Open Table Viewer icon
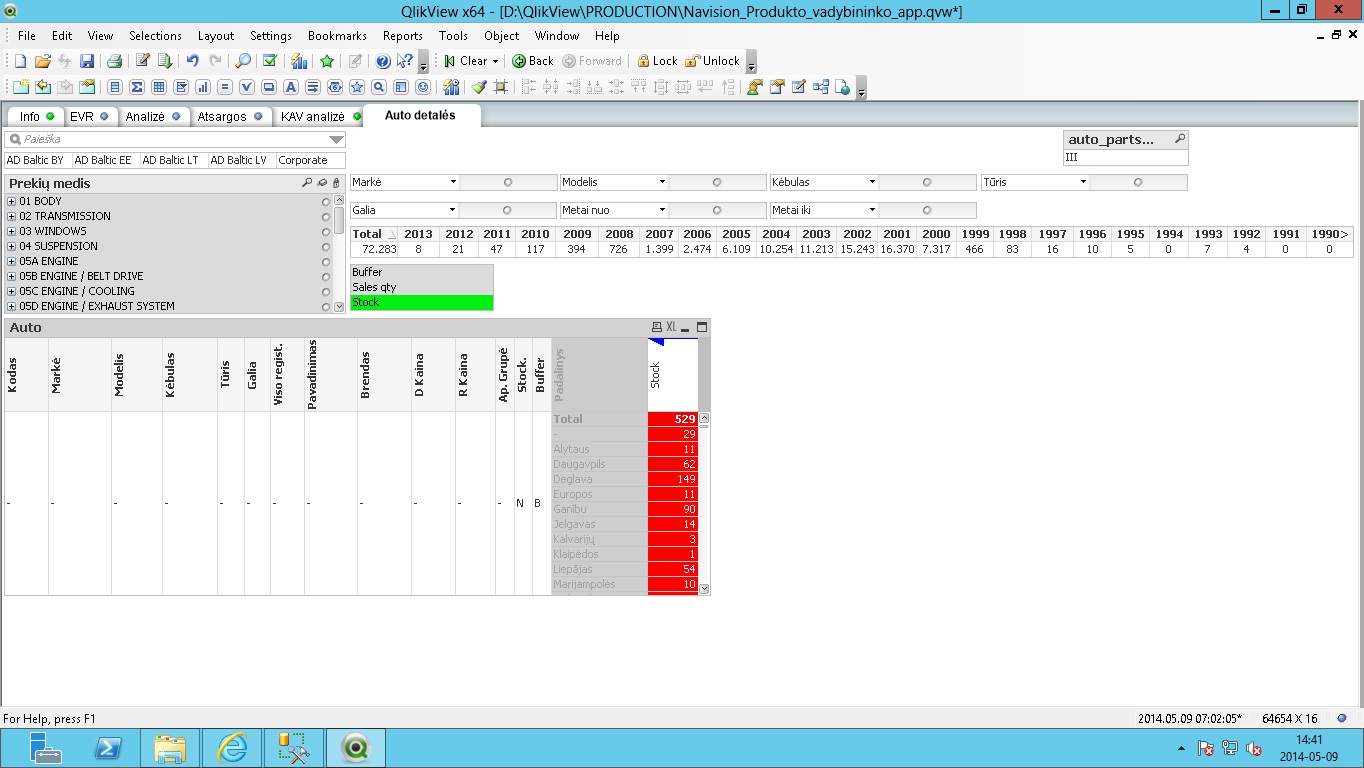The height and width of the screenshot is (768, 1364). (821, 87)
